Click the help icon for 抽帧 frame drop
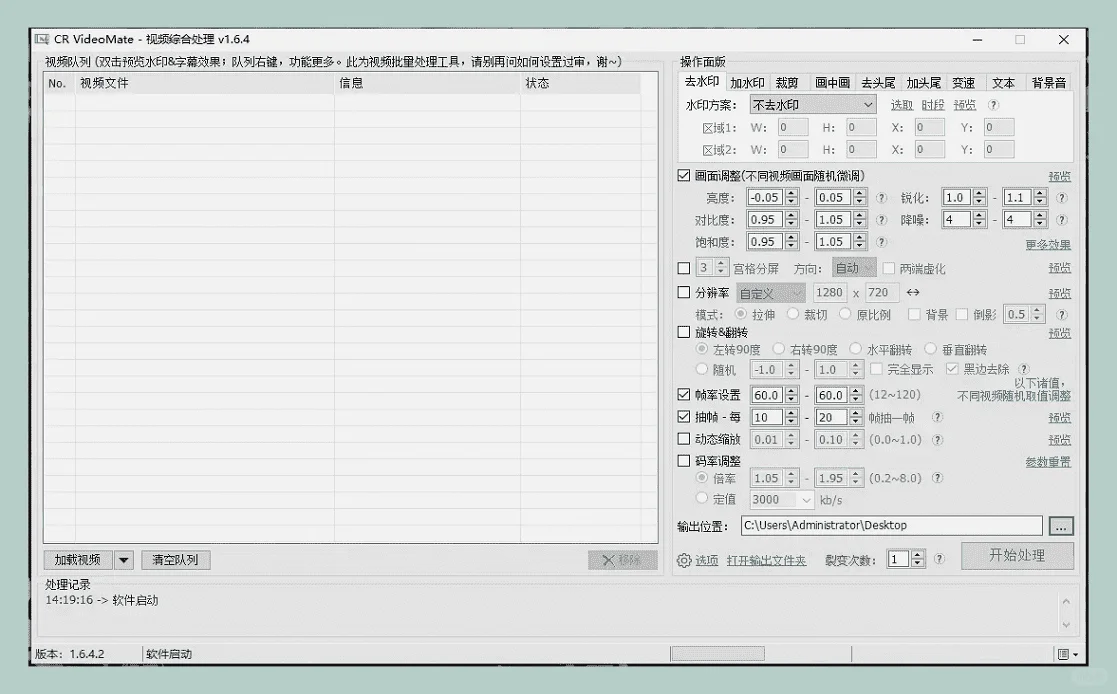 [937, 418]
